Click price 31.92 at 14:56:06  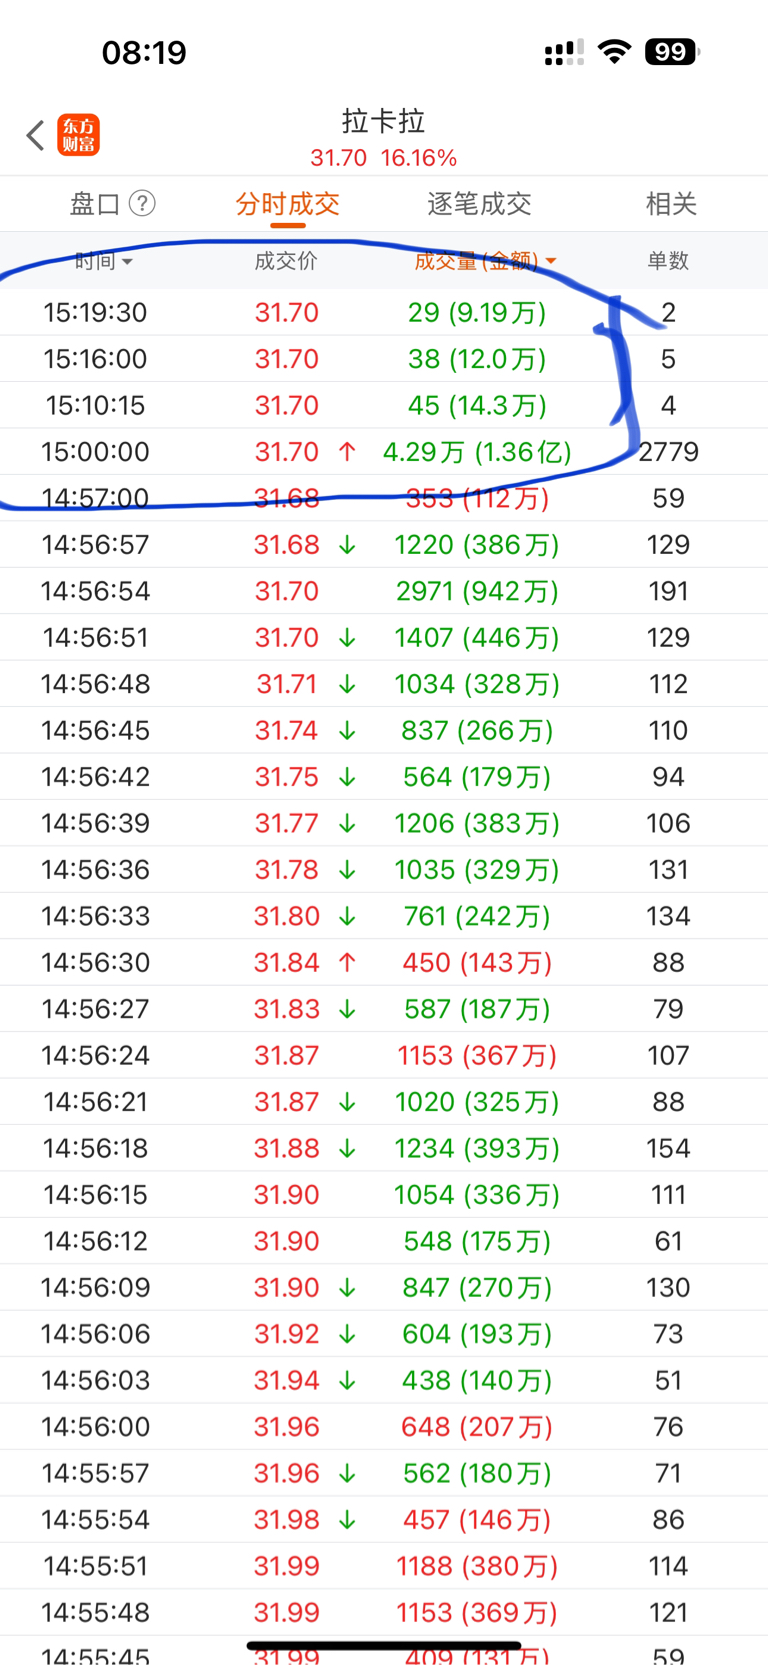click(x=287, y=1334)
